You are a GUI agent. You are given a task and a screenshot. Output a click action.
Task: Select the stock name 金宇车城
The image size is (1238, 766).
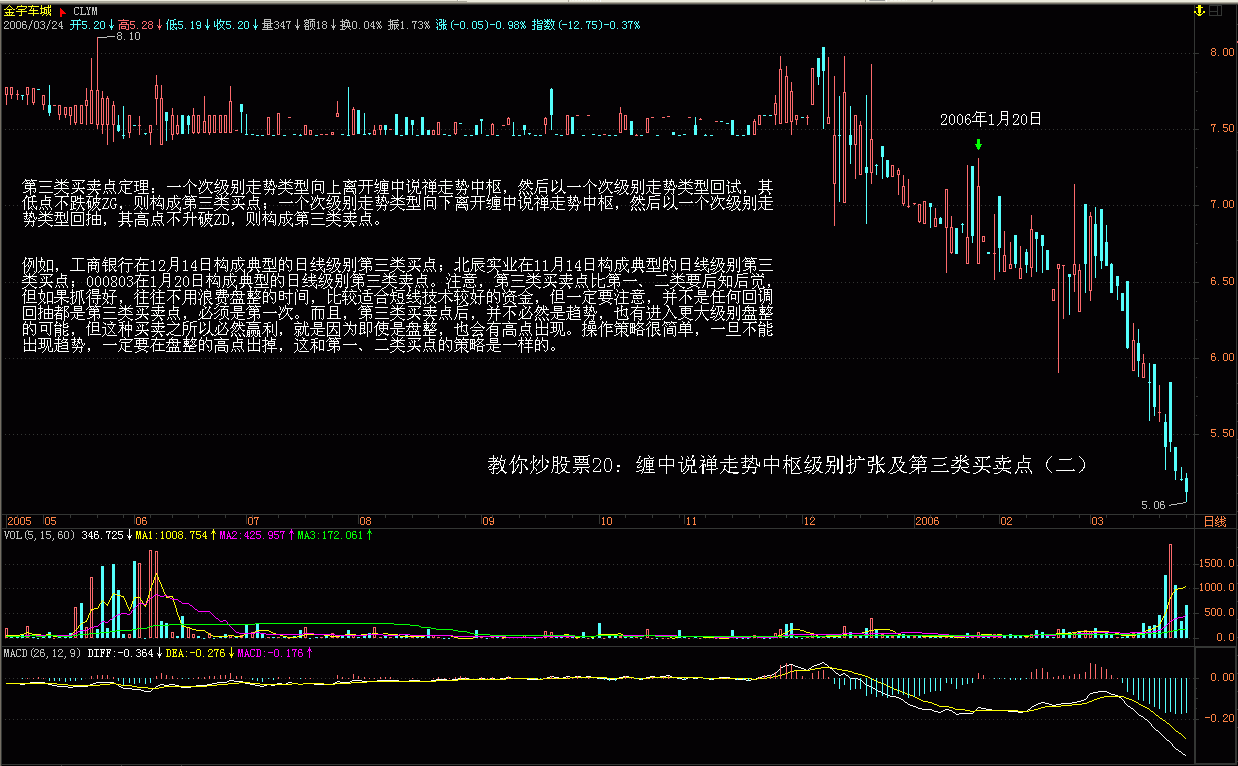[27, 11]
